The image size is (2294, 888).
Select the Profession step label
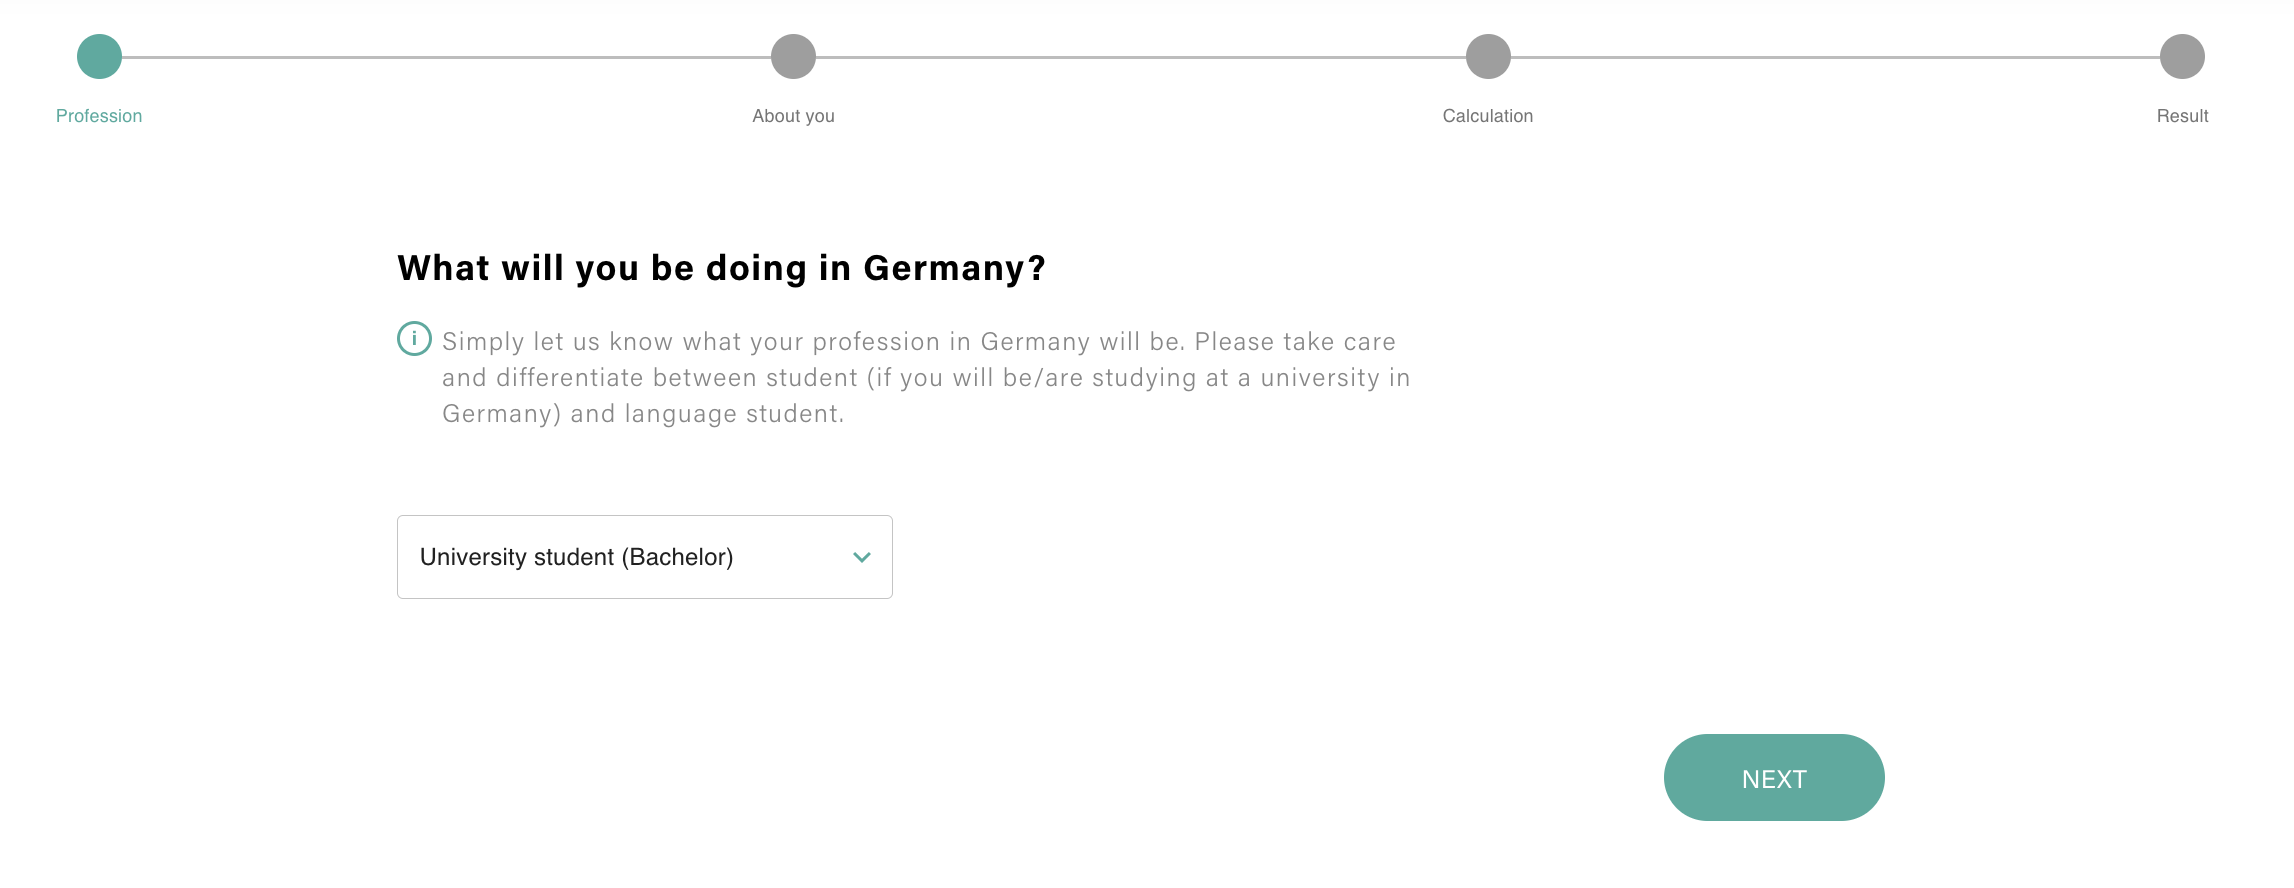point(99,116)
